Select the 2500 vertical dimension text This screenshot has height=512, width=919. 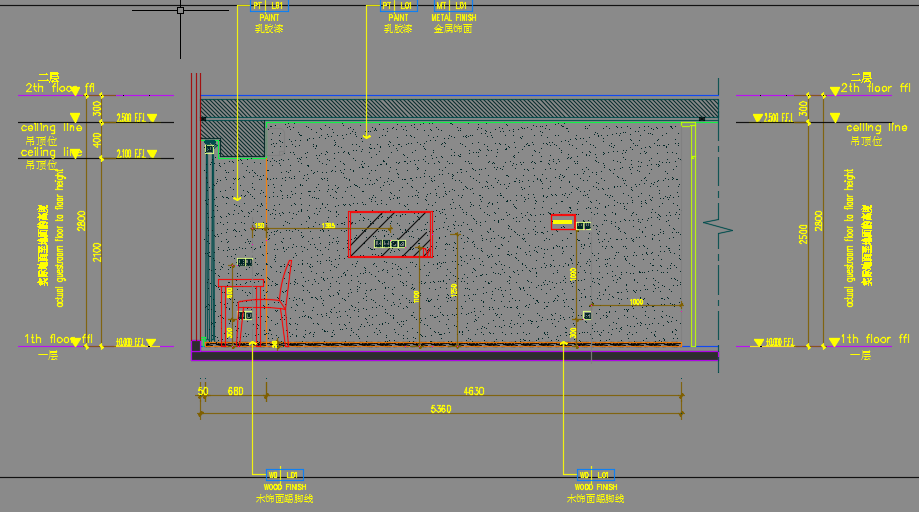[x=803, y=234]
